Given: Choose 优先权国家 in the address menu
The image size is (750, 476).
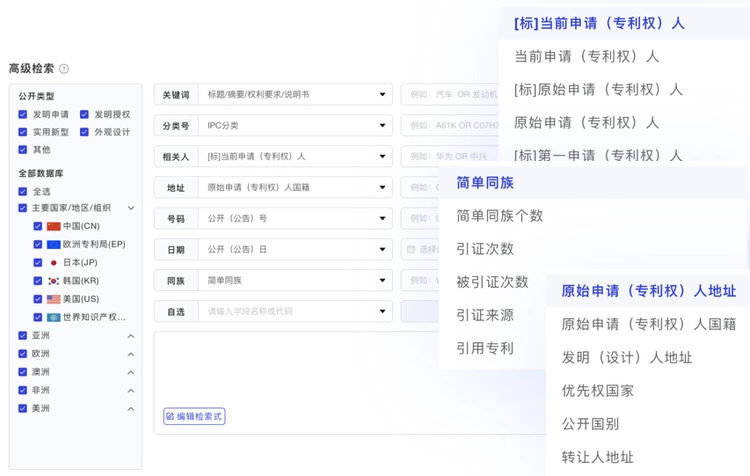Looking at the screenshot, I should pyautogui.click(x=597, y=390).
